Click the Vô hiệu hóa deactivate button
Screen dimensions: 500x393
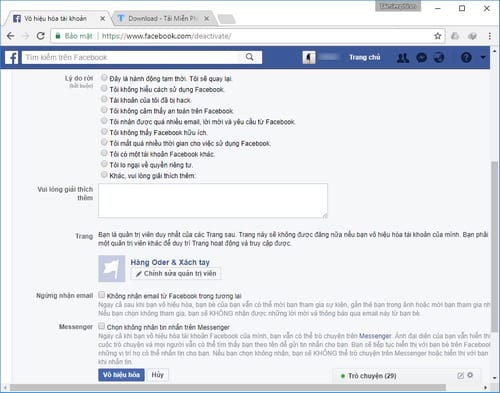coord(121,375)
